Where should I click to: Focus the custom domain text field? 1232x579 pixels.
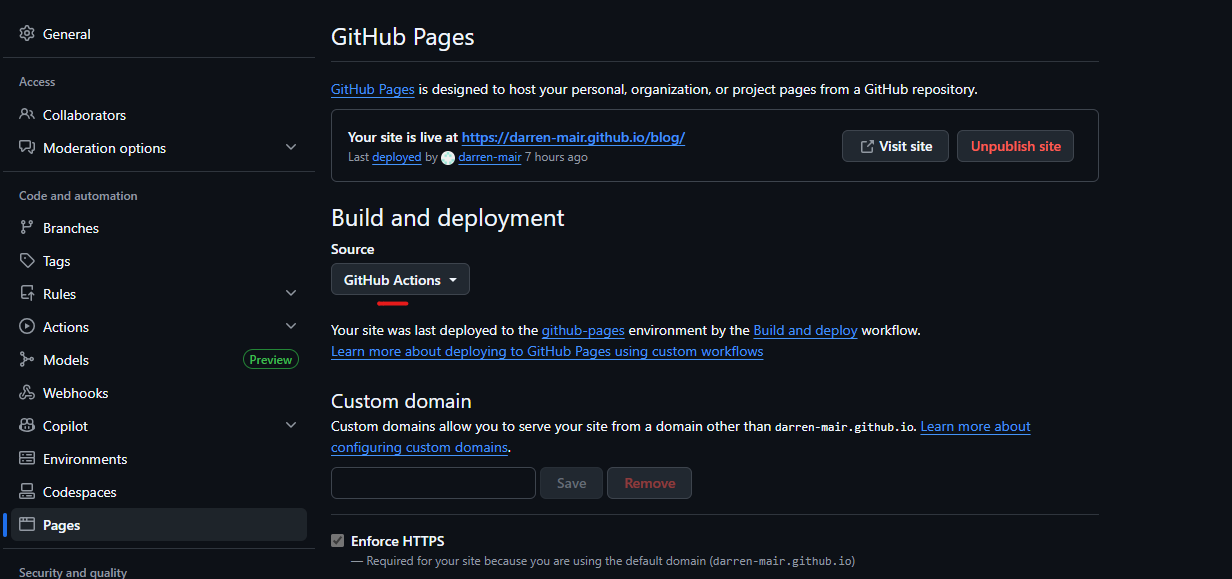(x=434, y=483)
